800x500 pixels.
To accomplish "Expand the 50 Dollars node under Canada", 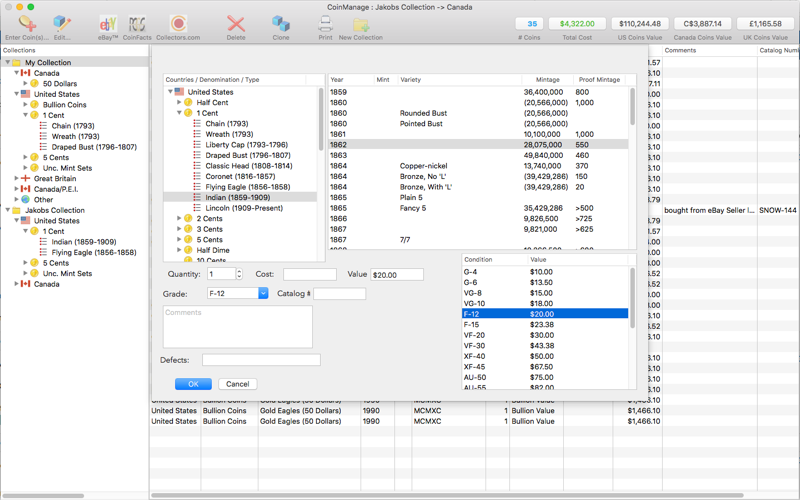I will 26,84.
